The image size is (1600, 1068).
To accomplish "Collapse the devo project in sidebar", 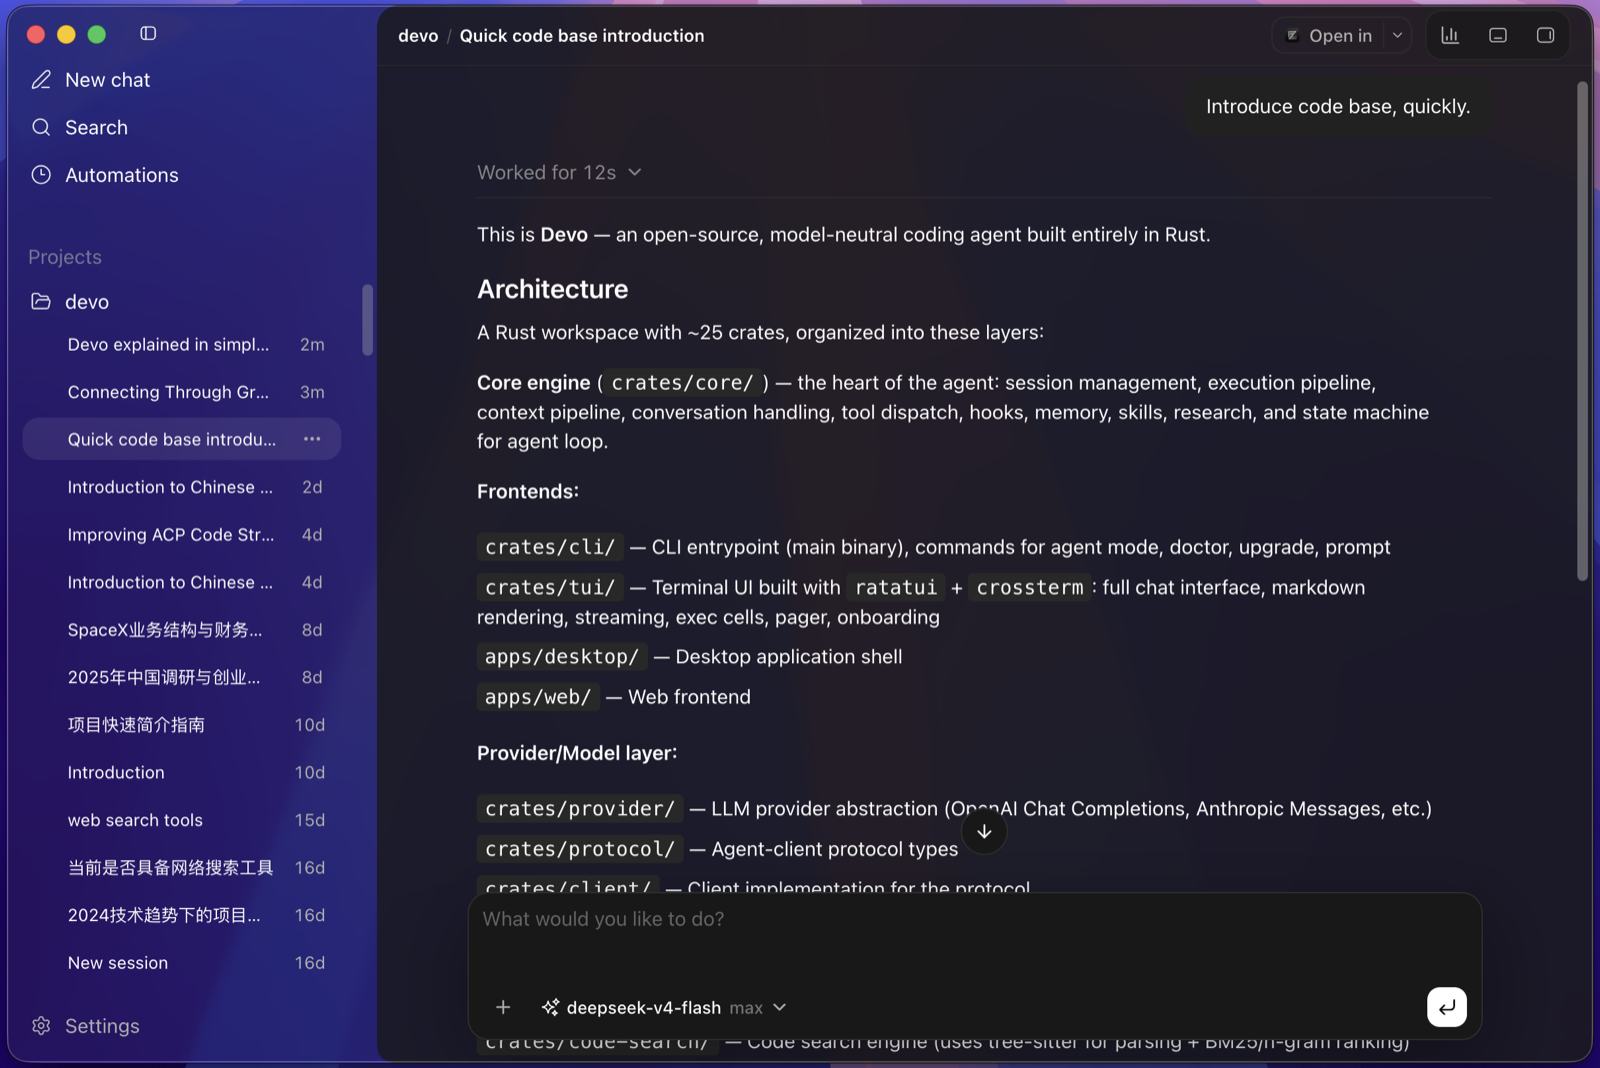I will click(87, 302).
